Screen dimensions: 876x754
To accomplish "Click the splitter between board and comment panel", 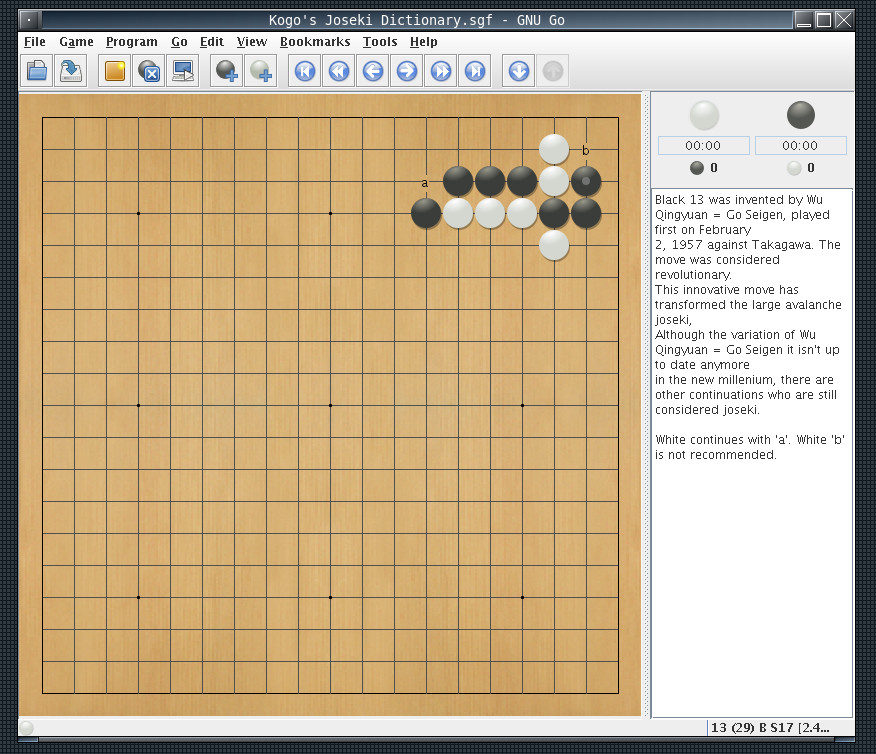I will tap(646, 405).
